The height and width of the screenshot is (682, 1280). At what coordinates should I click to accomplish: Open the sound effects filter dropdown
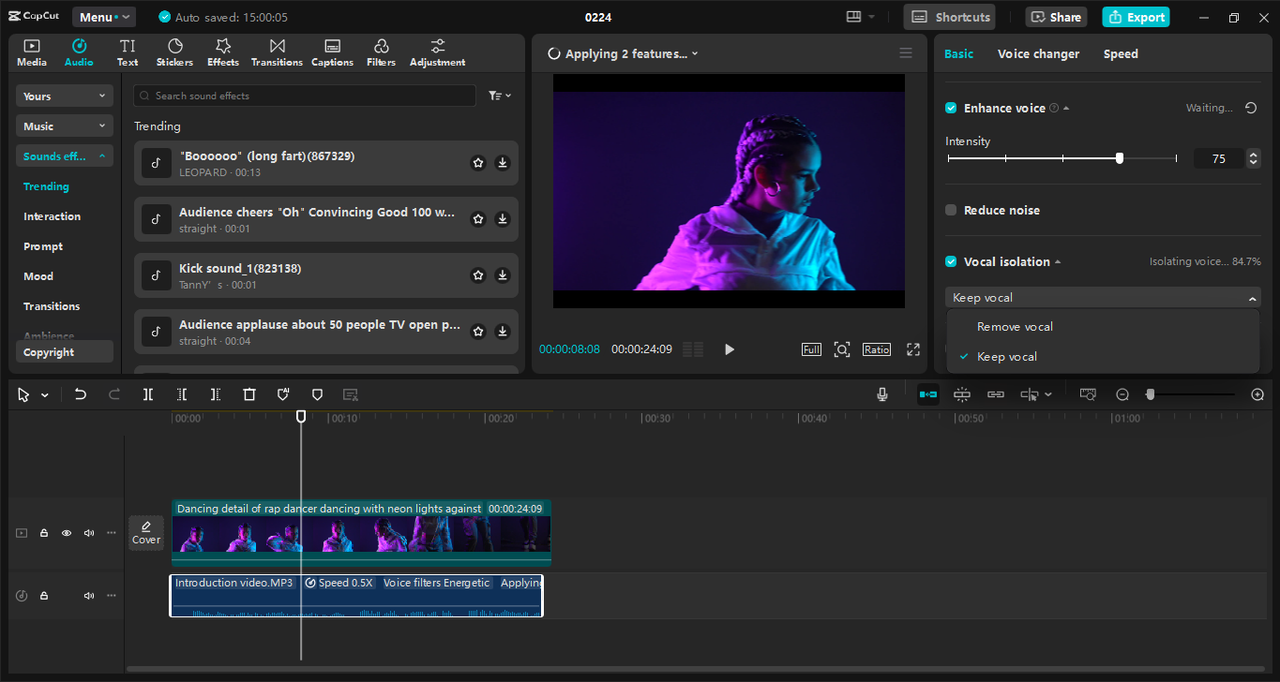499,96
